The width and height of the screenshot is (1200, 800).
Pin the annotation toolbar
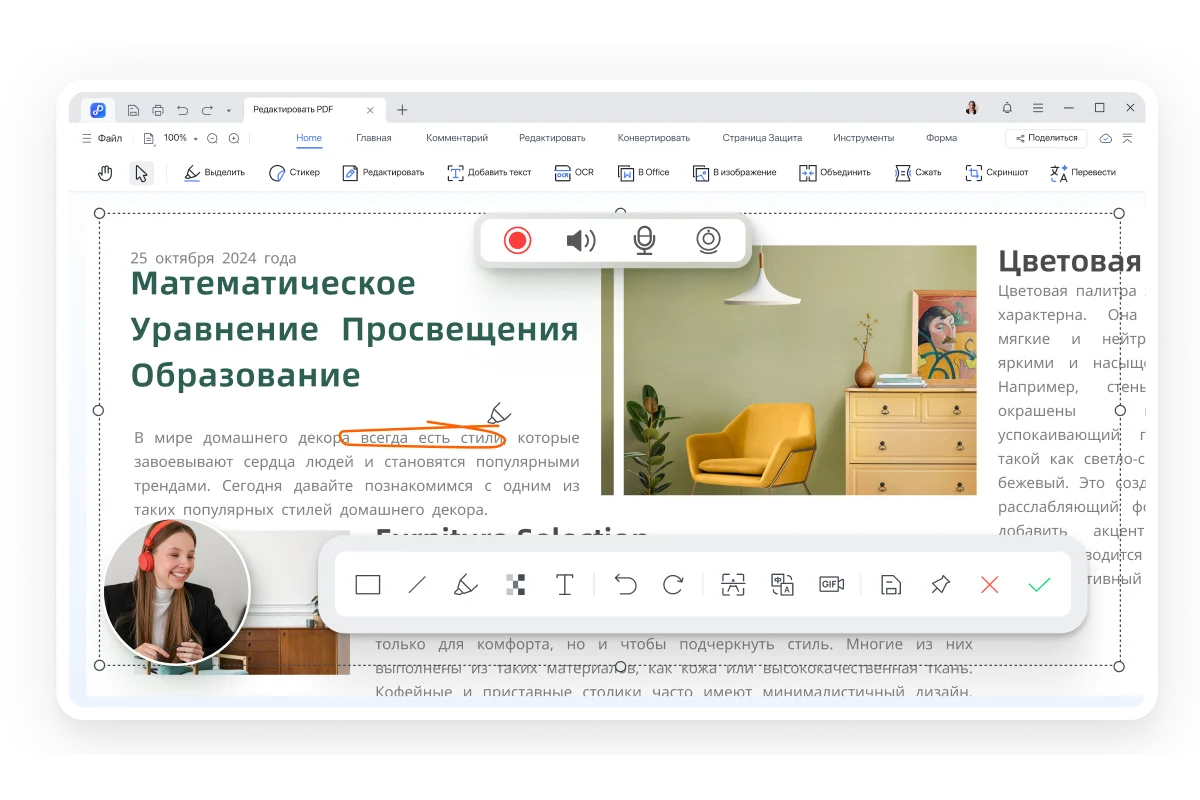pyautogui.click(x=939, y=584)
